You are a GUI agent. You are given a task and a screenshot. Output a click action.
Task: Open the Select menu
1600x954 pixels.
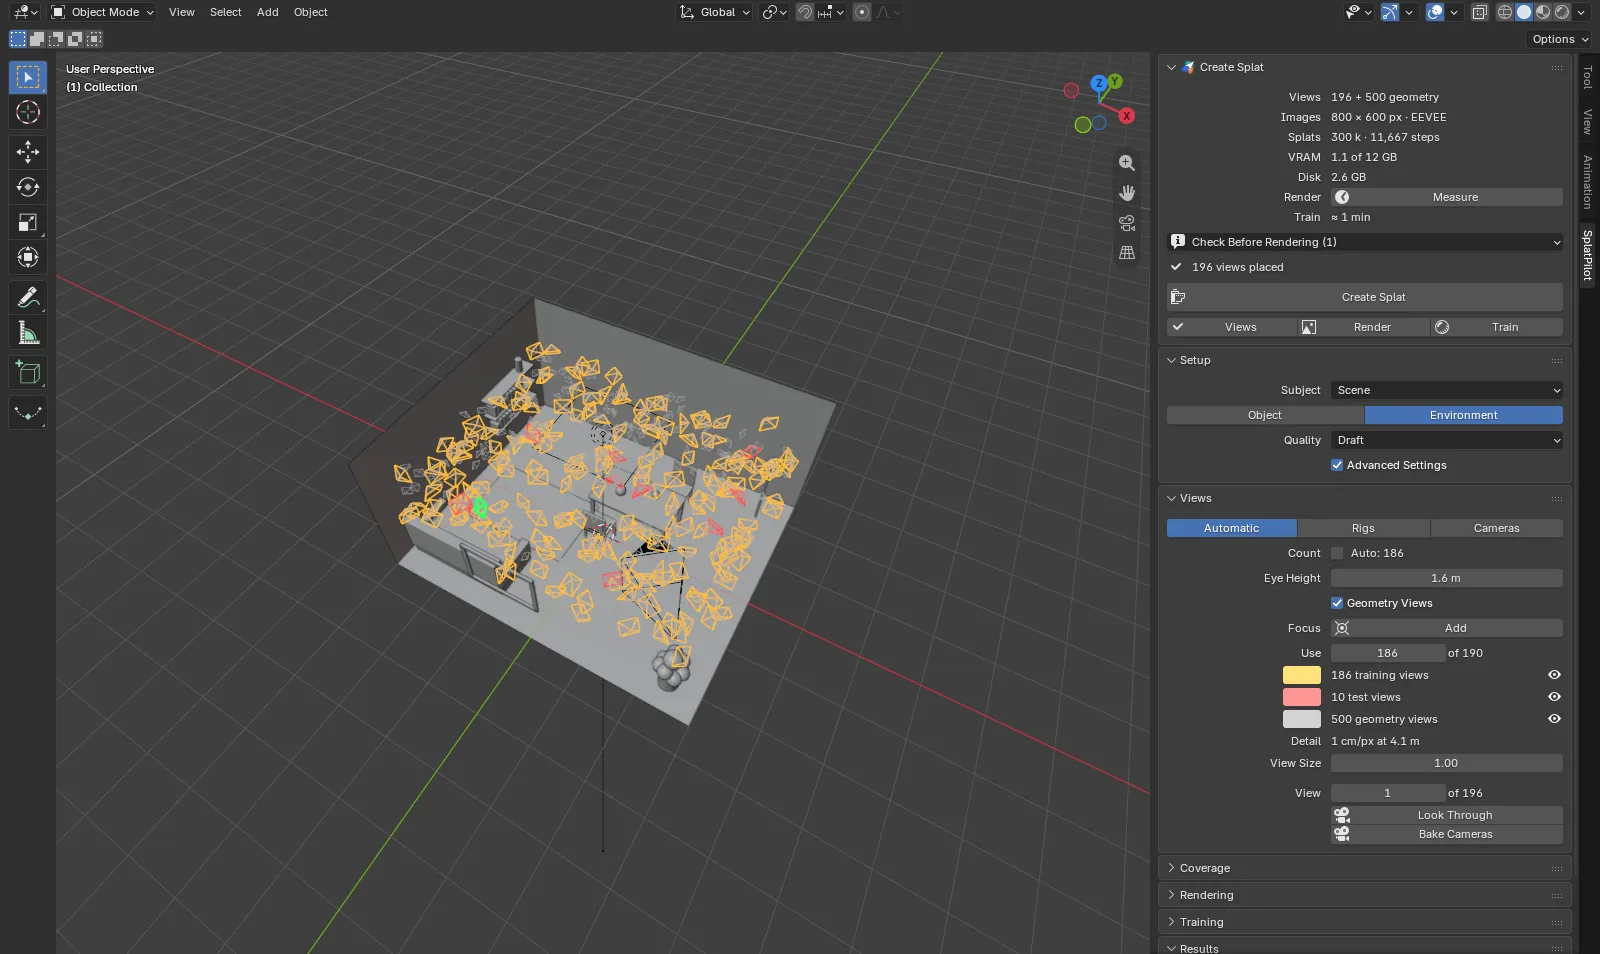pyautogui.click(x=226, y=12)
